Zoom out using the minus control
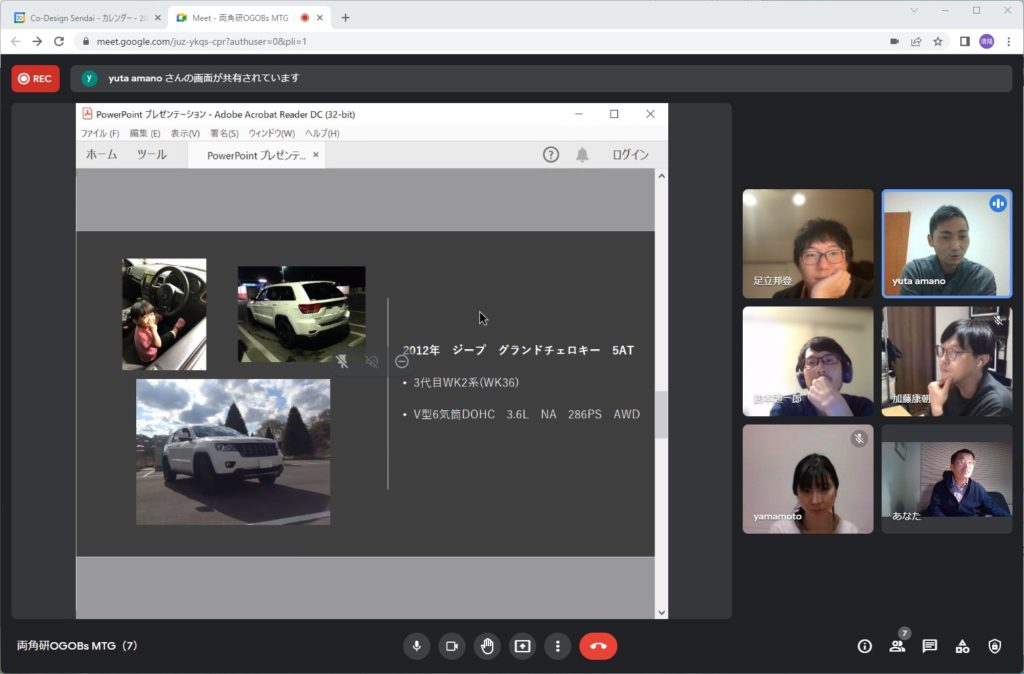Viewport: 1024px width, 674px height. (x=401, y=363)
